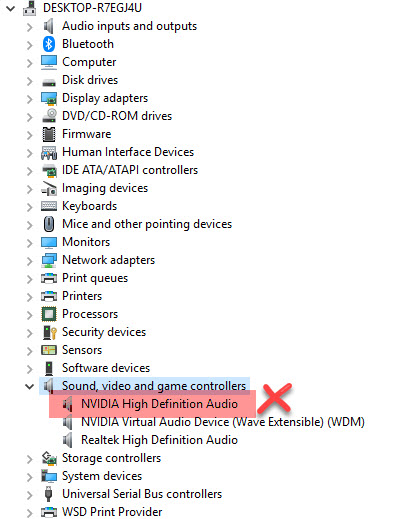The image size is (416, 519).
Task: Click the Imaging devices camera icon
Action: point(49,188)
